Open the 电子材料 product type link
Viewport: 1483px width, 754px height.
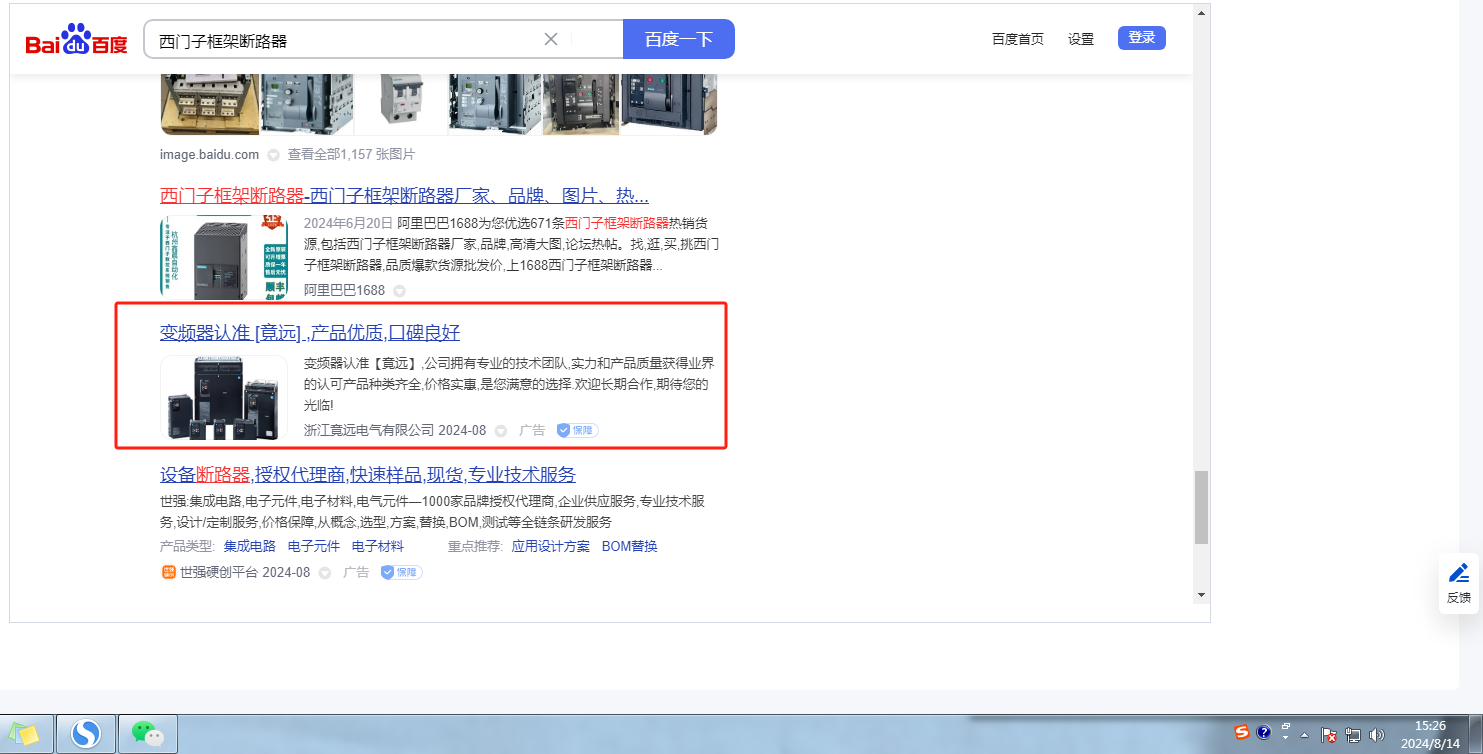[x=378, y=546]
